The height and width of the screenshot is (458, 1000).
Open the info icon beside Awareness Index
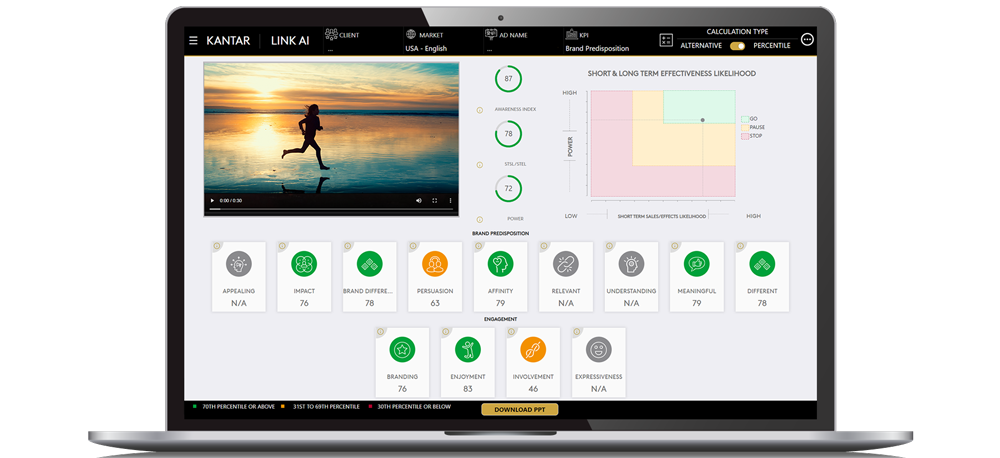(x=480, y=110)
